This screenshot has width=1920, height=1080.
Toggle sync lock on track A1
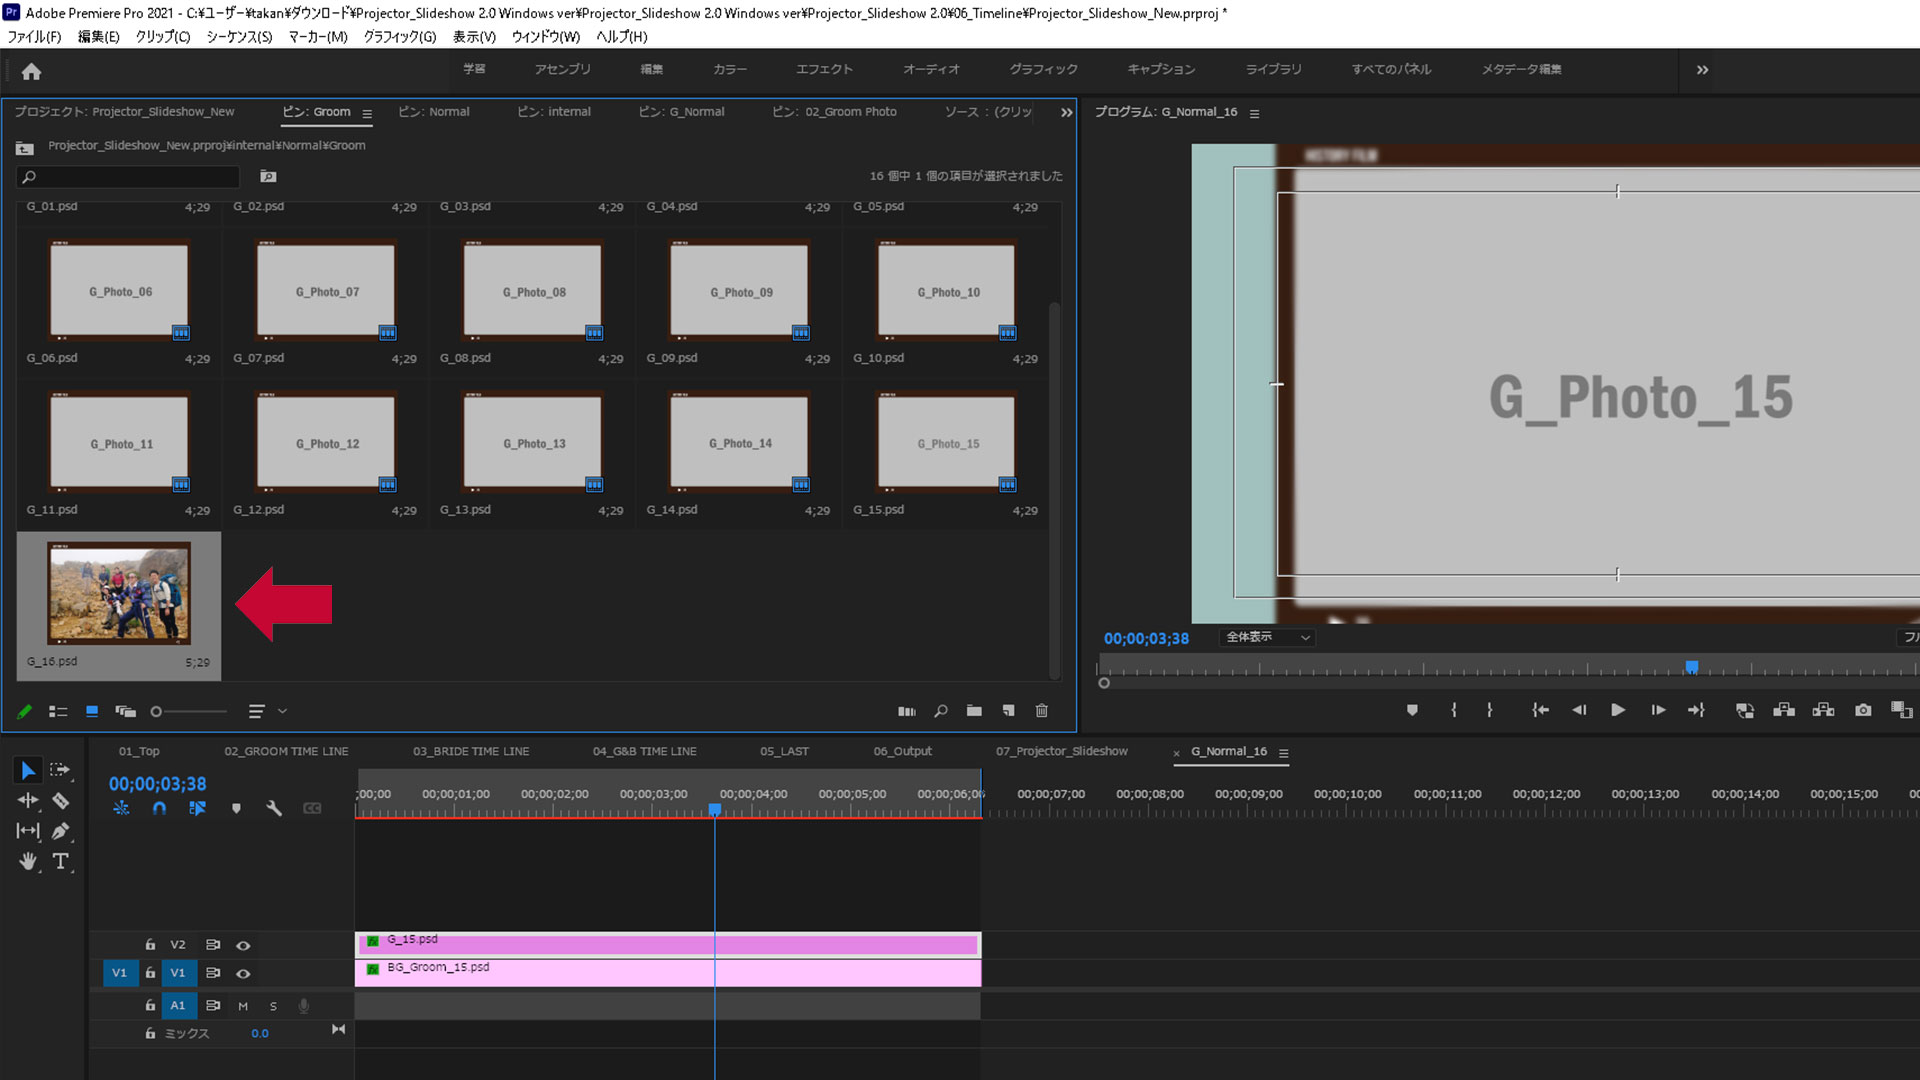[213, 1005]
